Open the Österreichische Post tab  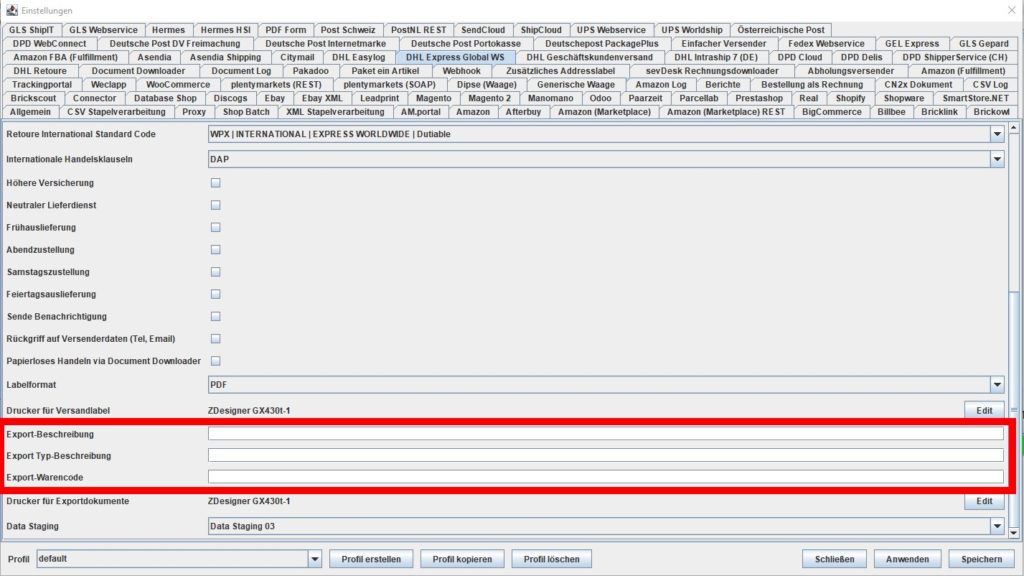pos(780,29)
